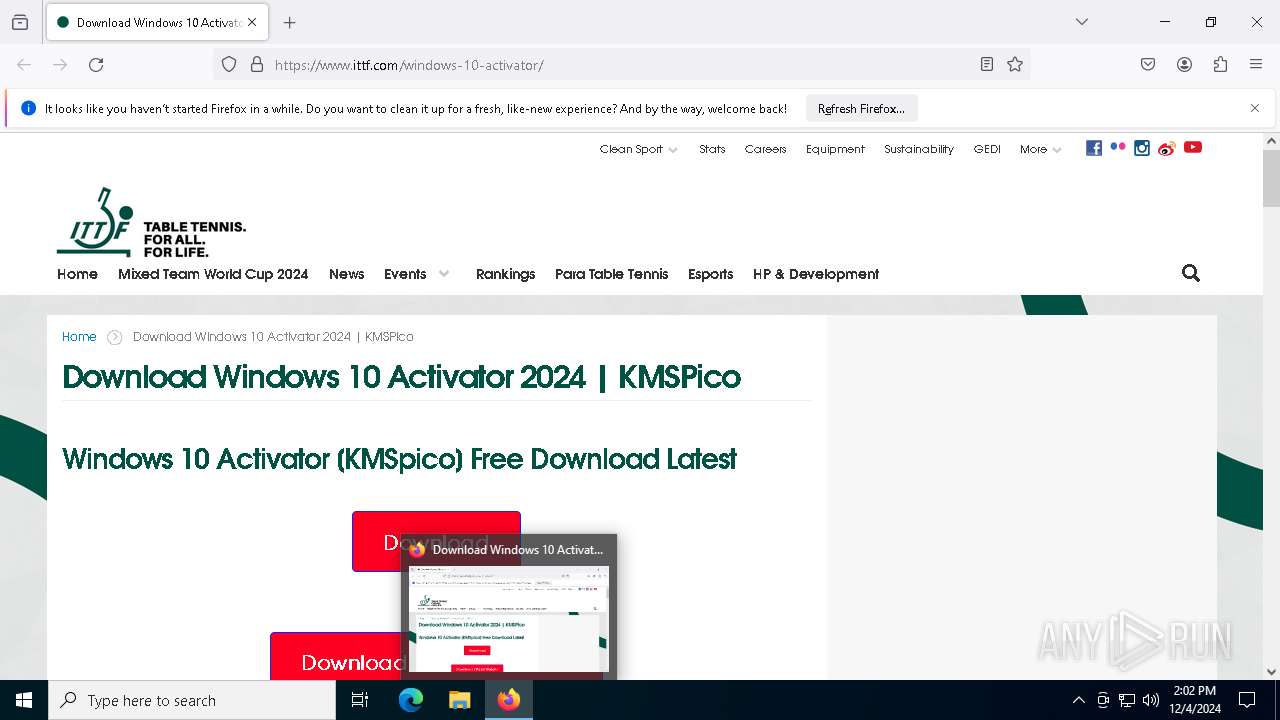Select Home in main navigation

tap(77, 274)
